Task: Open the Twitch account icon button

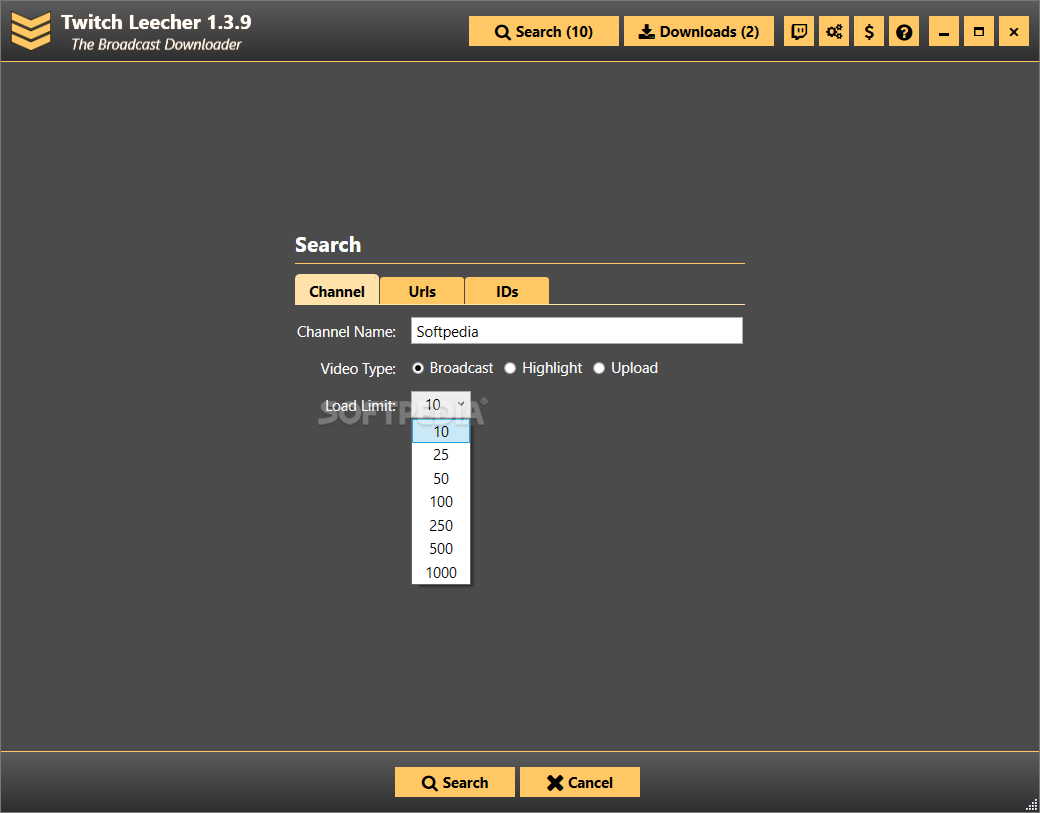Action: [799, 31]
